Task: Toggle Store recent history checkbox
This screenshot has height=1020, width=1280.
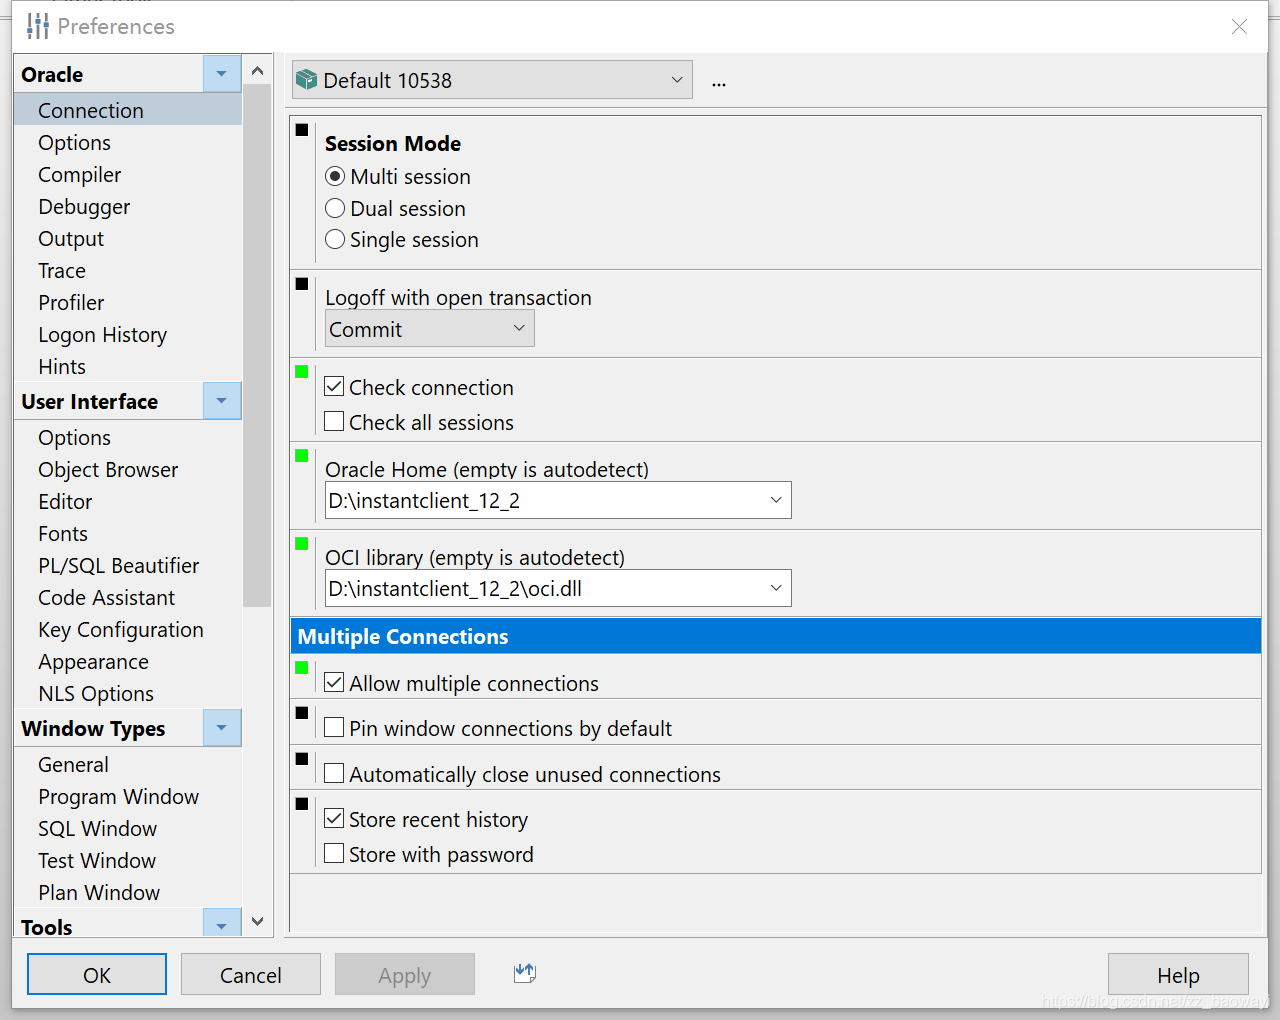Action: pos(335,819)
